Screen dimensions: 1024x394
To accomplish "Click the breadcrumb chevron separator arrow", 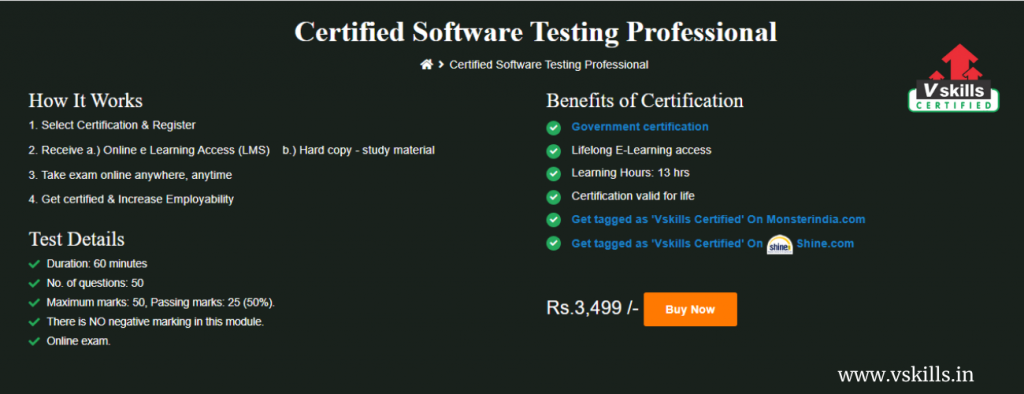I will [x=441, y=64].
